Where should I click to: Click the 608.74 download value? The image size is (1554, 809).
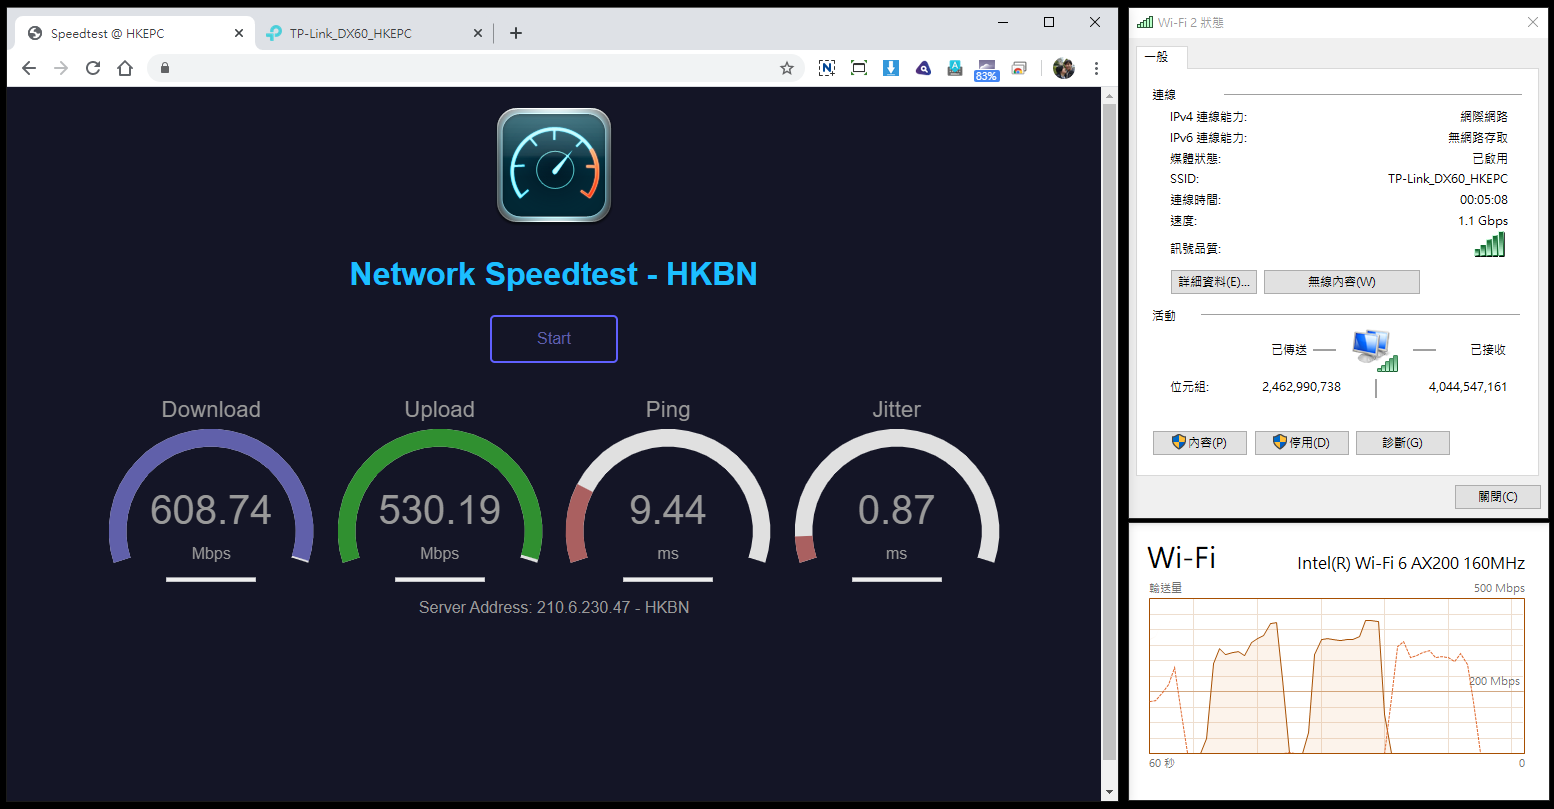(x=211, y=510)
